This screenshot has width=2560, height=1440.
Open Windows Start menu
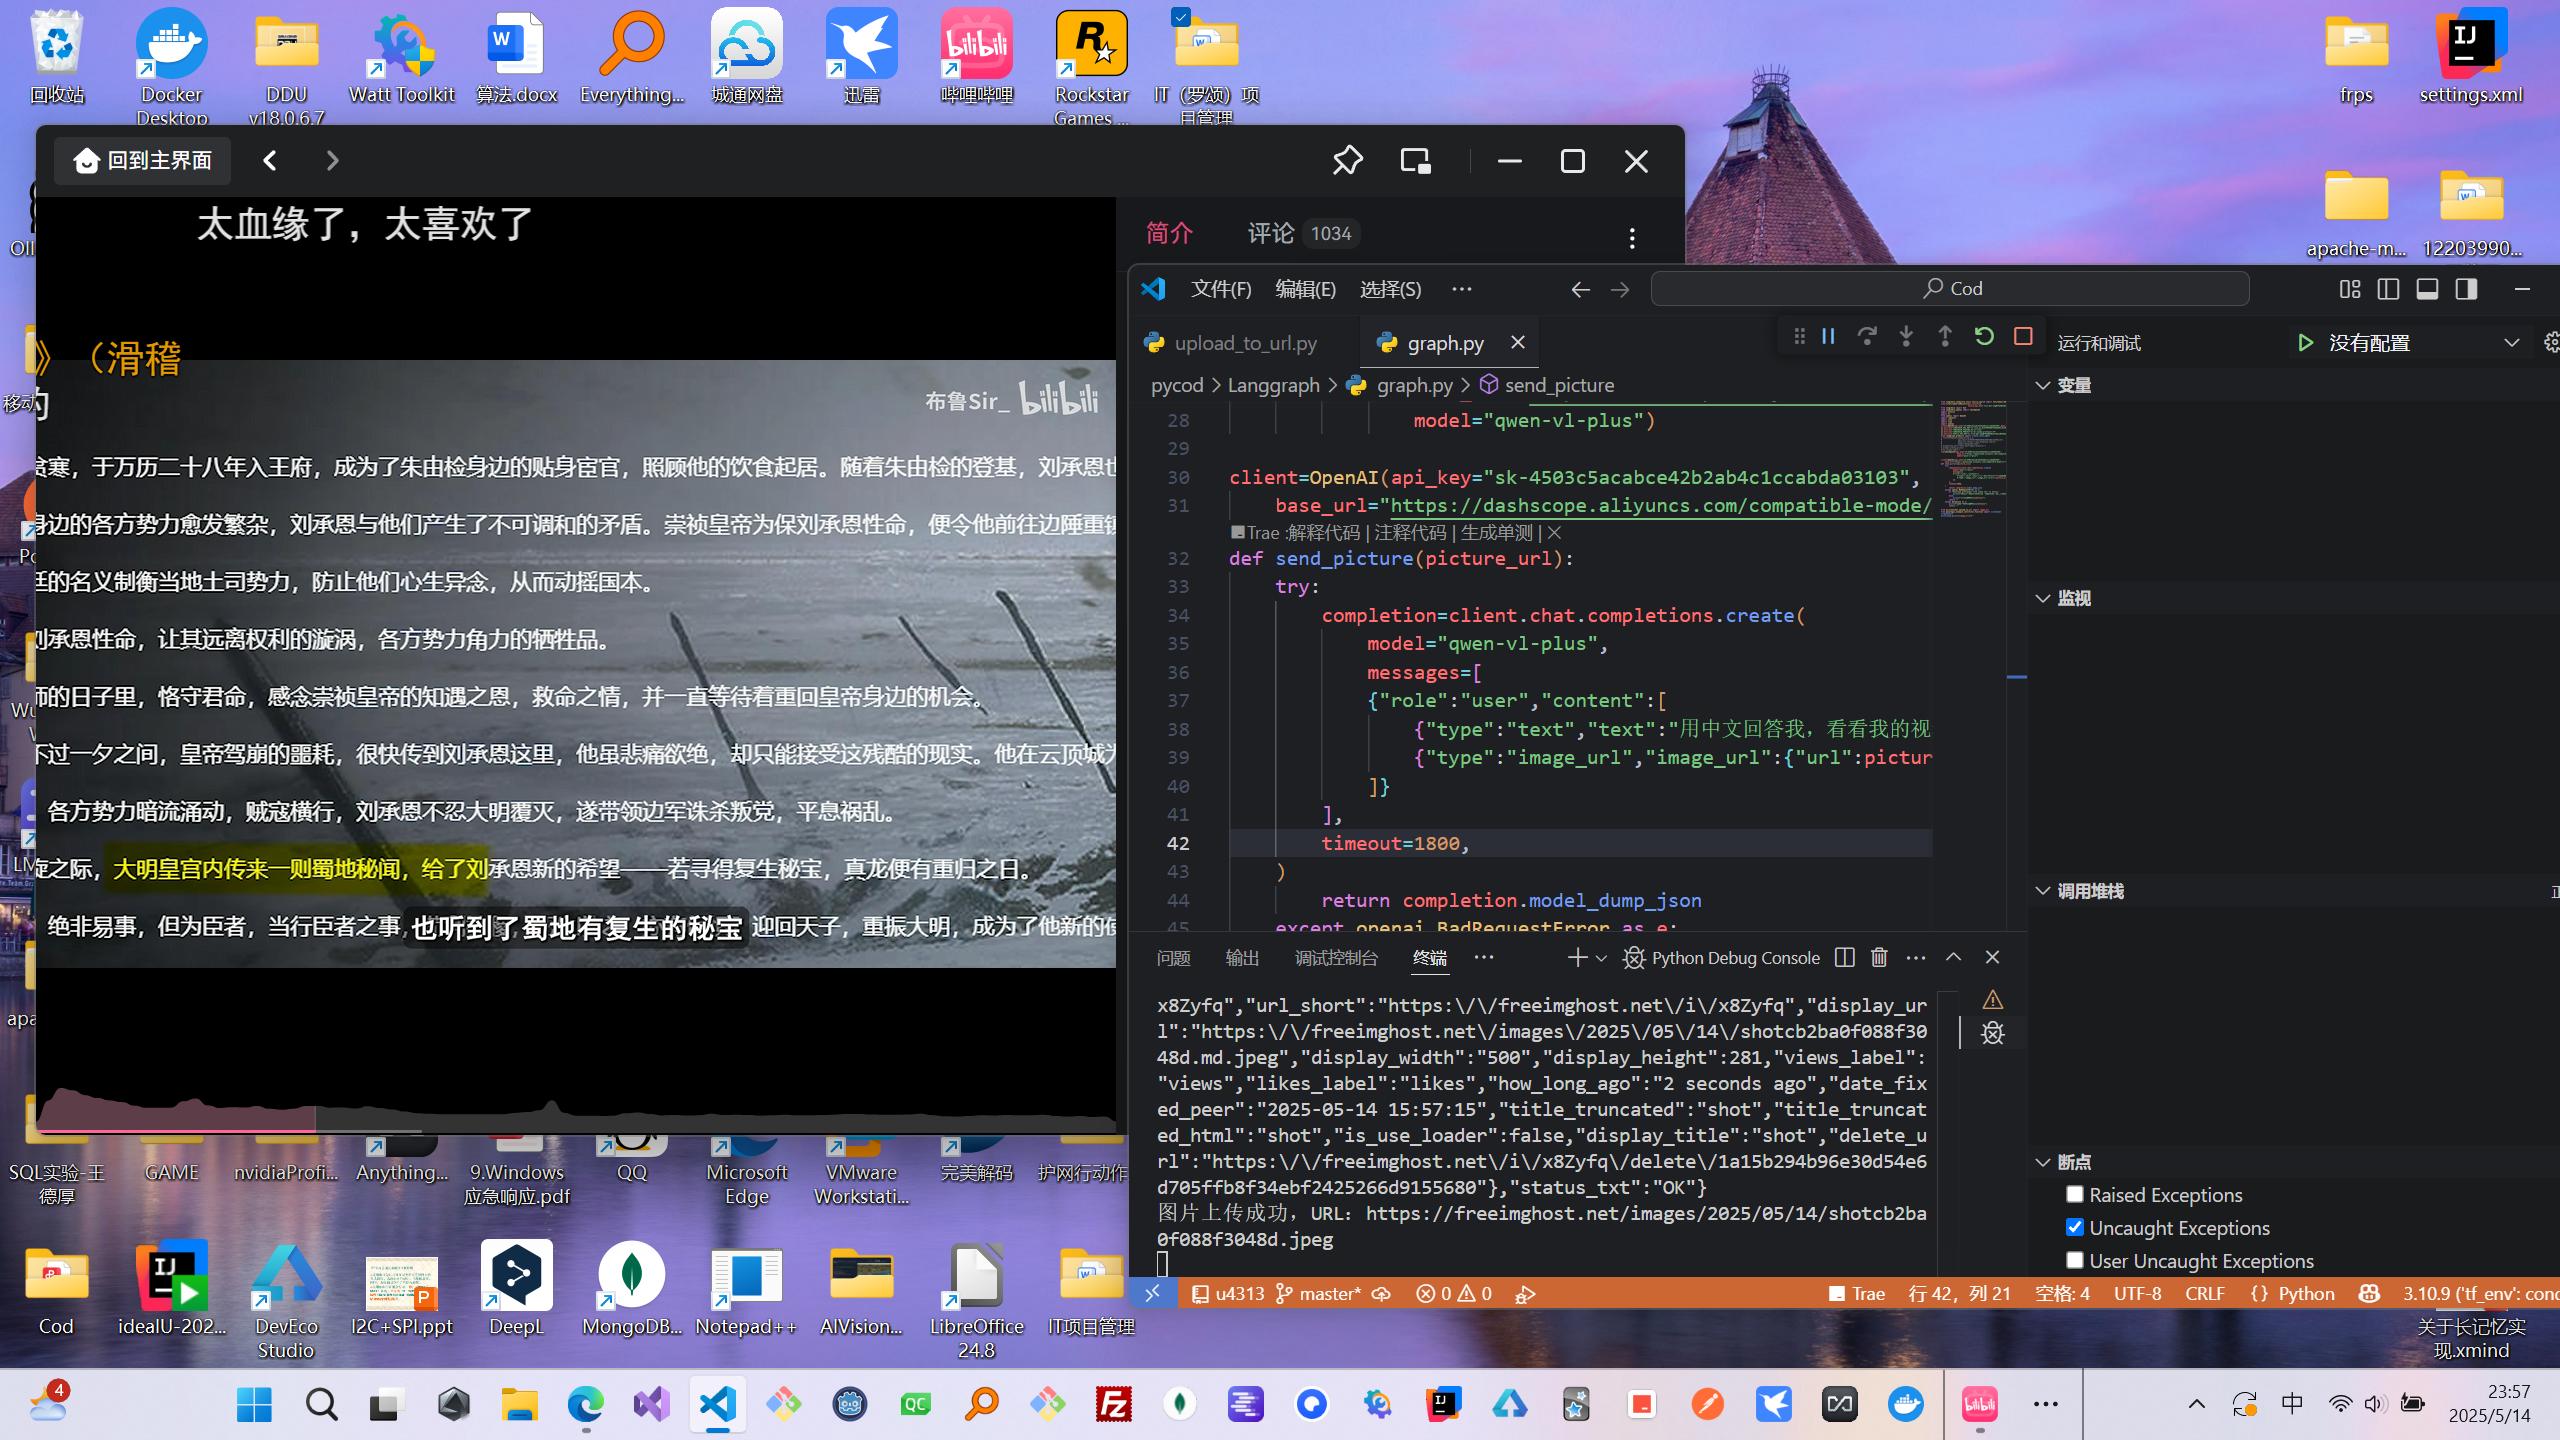254,1405
